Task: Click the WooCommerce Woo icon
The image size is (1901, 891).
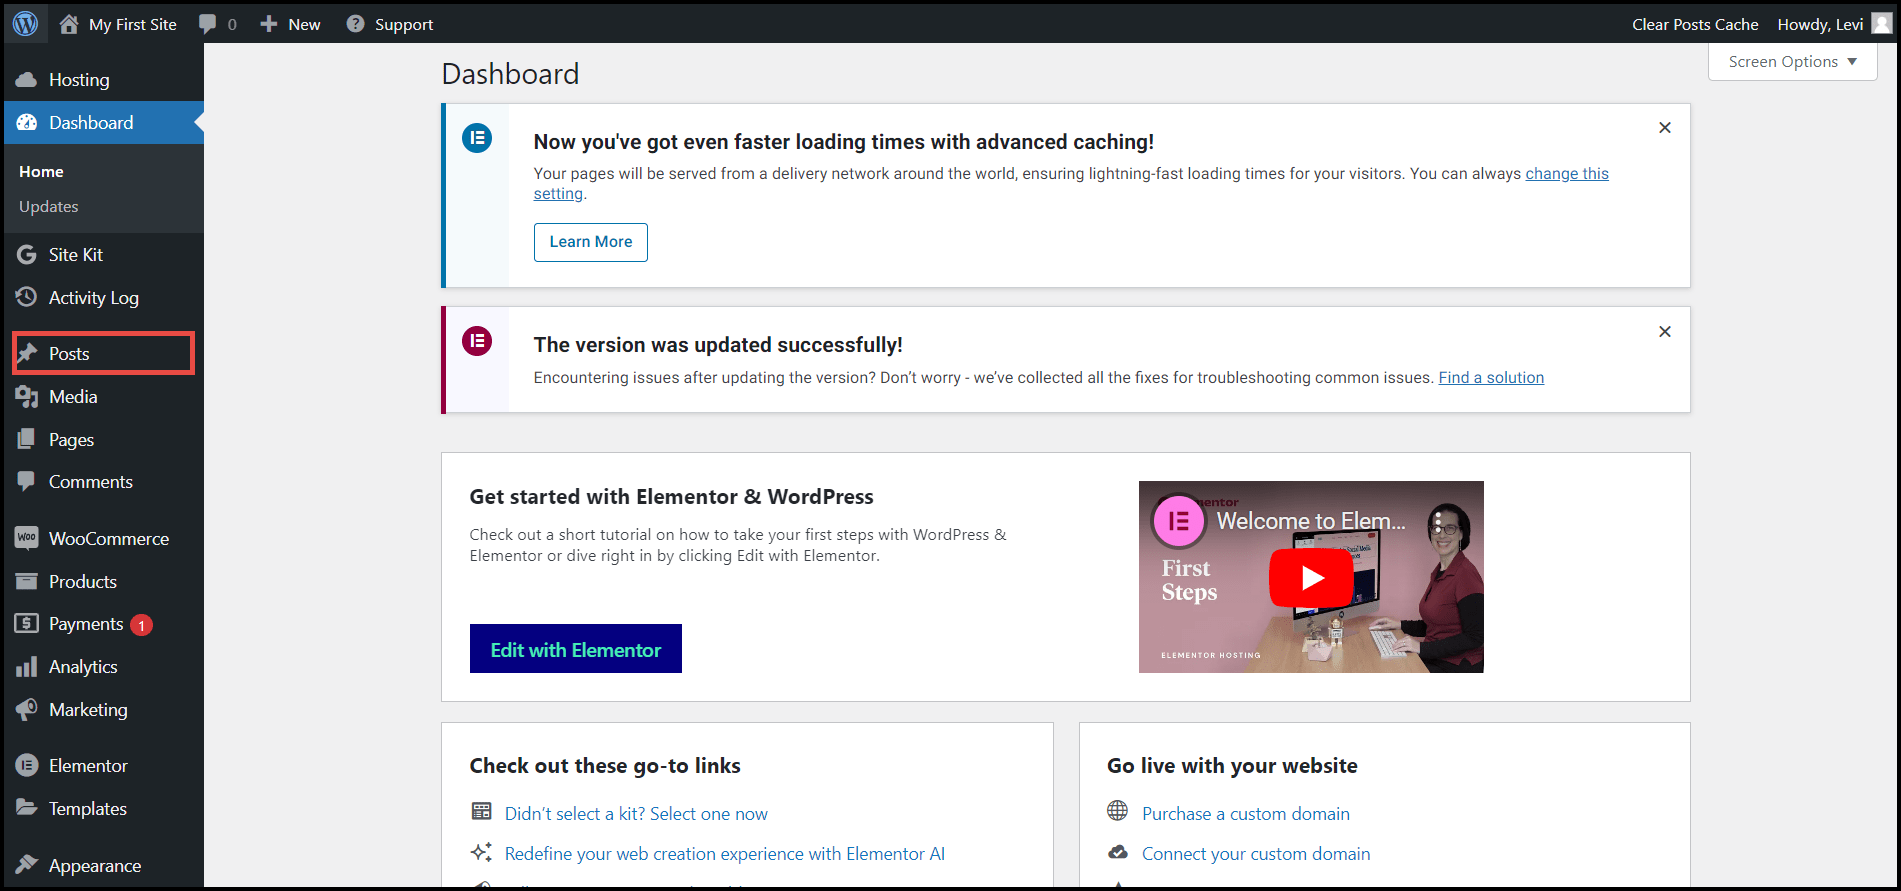Action: (27, 538)
